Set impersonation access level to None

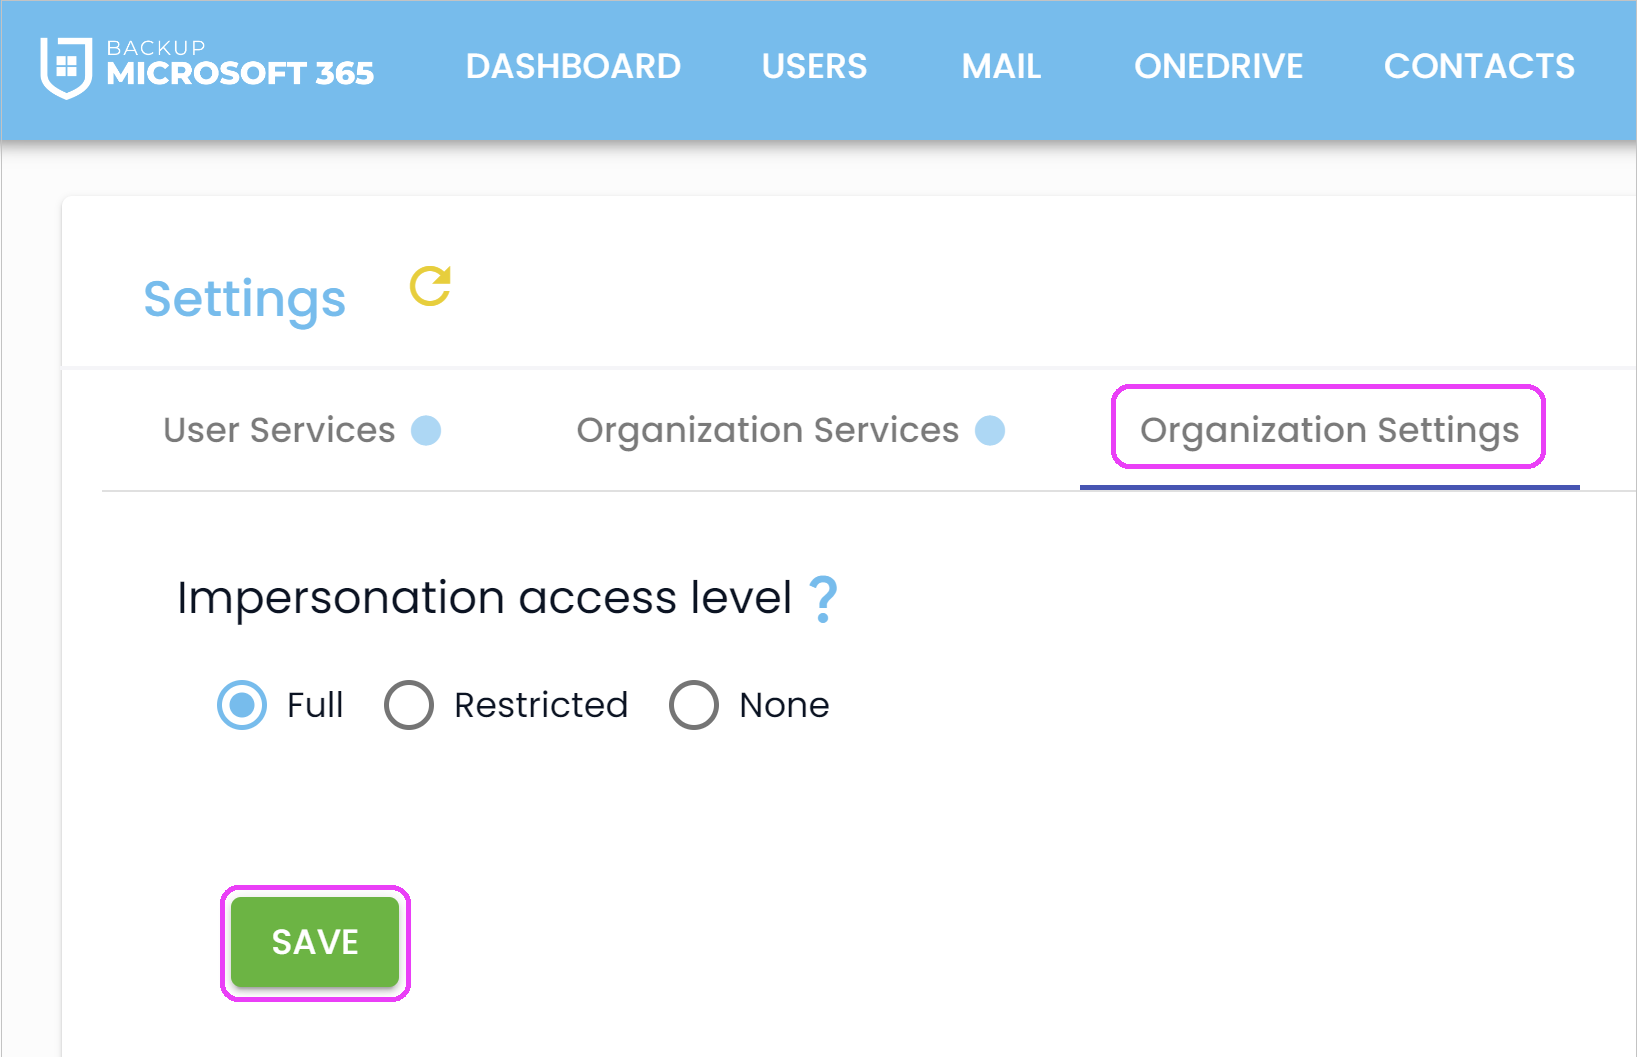click(x=694, y=705)
